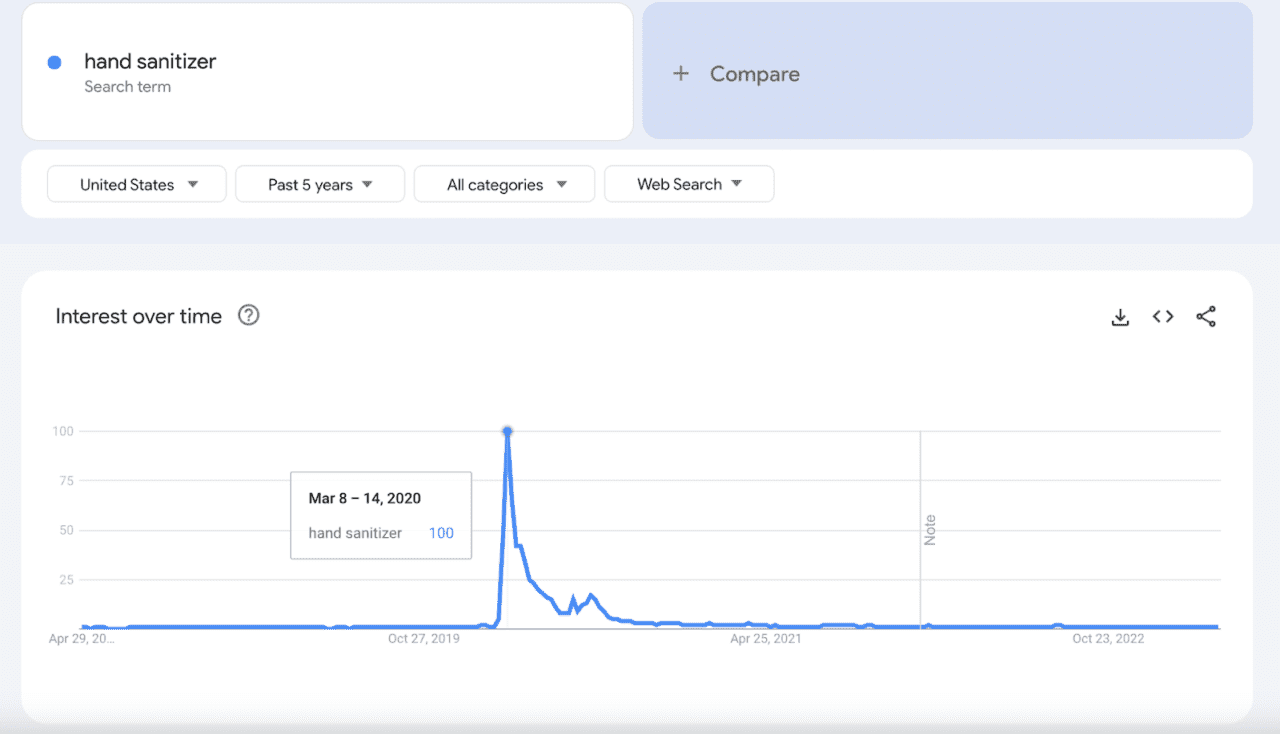Click the peak data point at 100
Image resolution: width=1280 pixels, height=734 pixels.
point(507,431)
